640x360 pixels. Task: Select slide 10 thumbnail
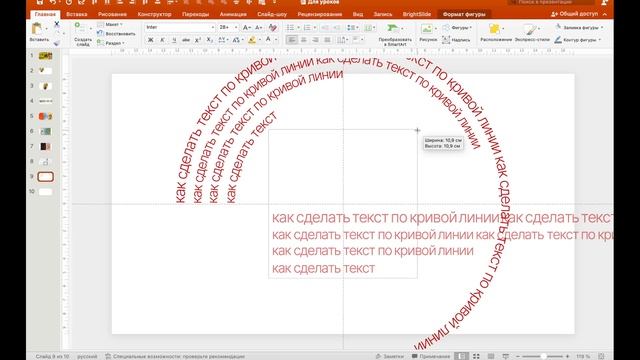(45, 191)
